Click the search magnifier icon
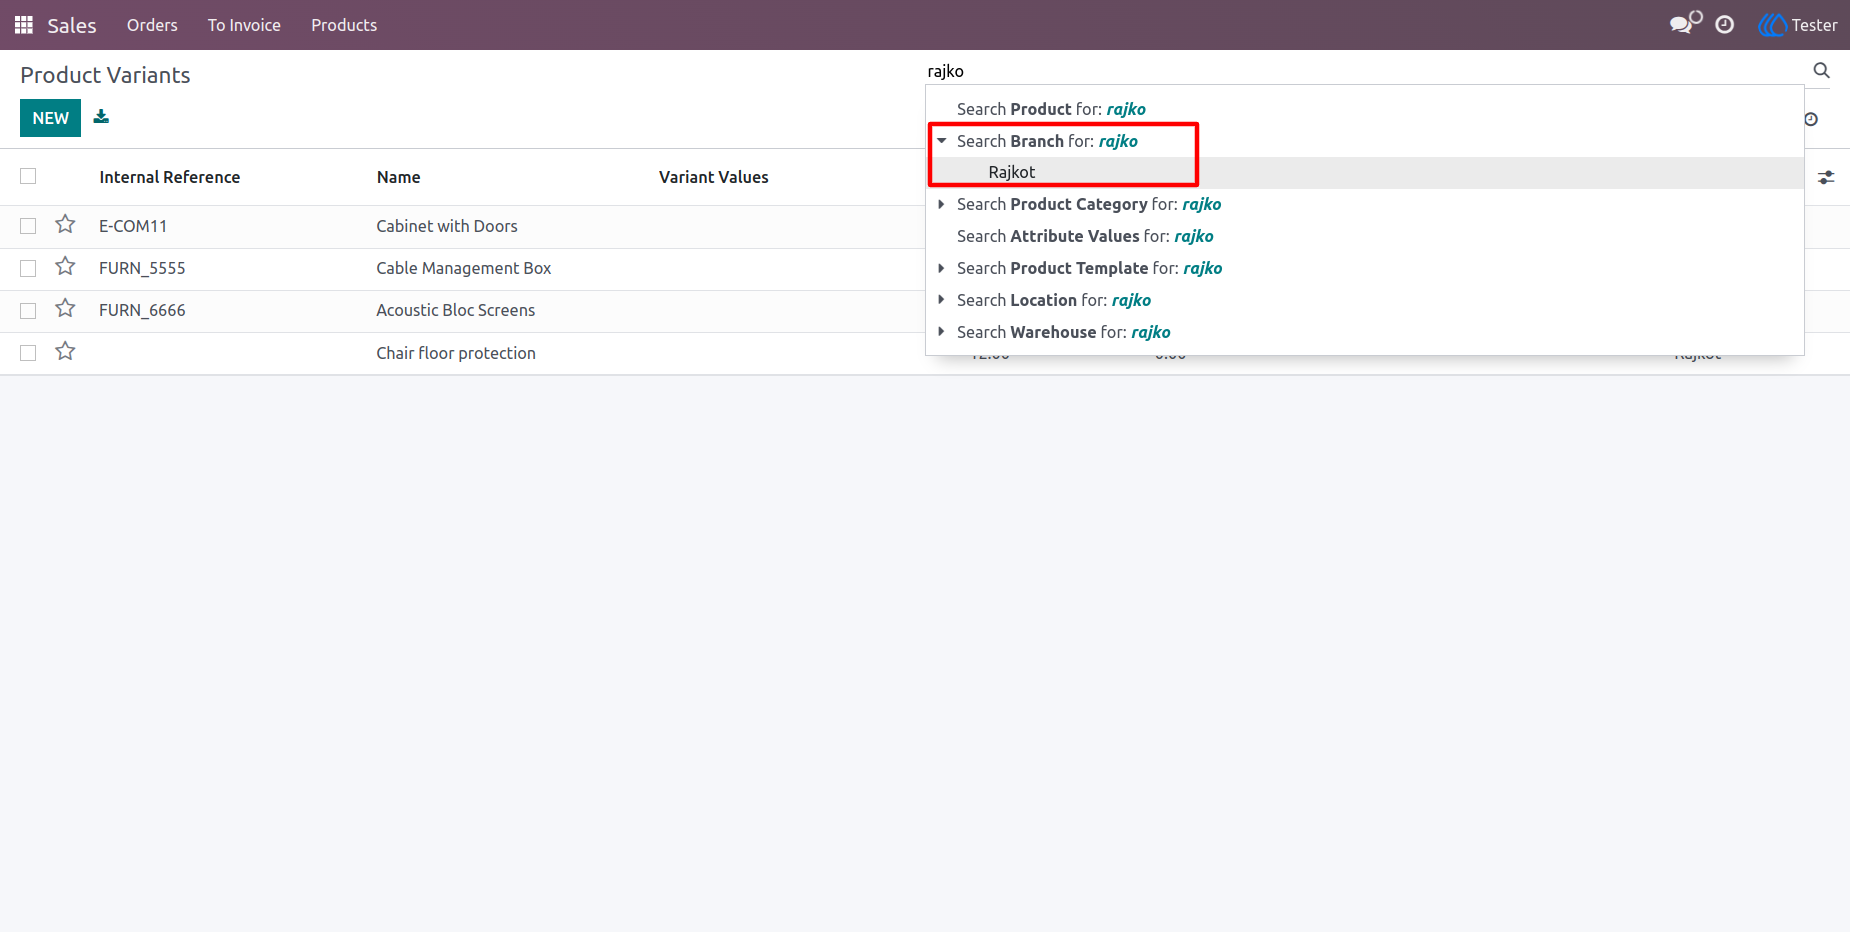This screenshot has height=932, width=1850. pyautogui.click(x=1821, y=70)
